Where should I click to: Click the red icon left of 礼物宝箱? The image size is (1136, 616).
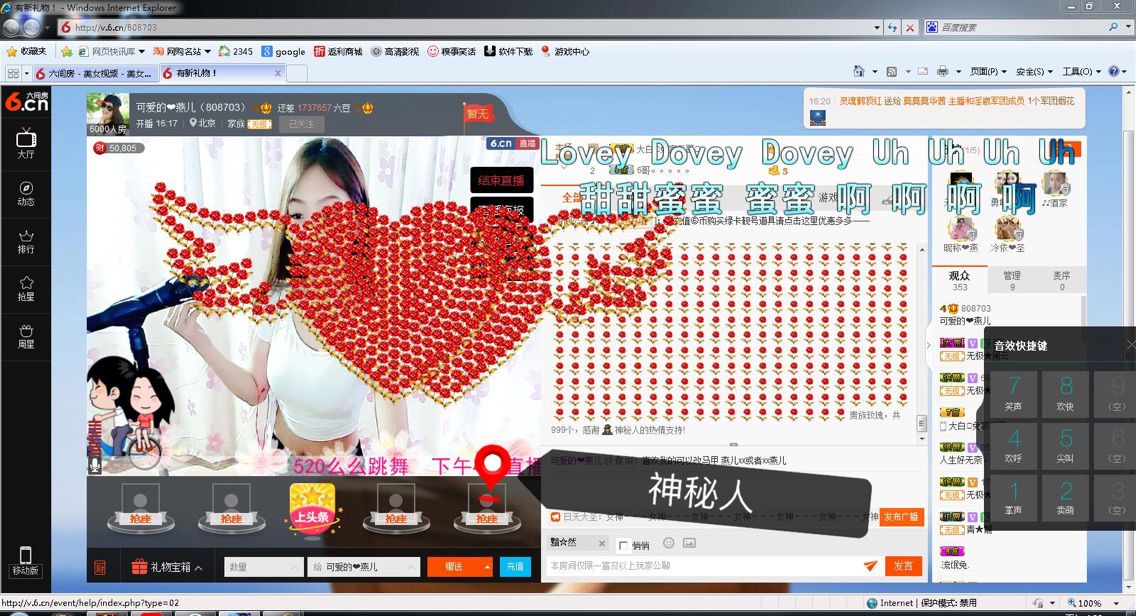[x=100, y=567]
